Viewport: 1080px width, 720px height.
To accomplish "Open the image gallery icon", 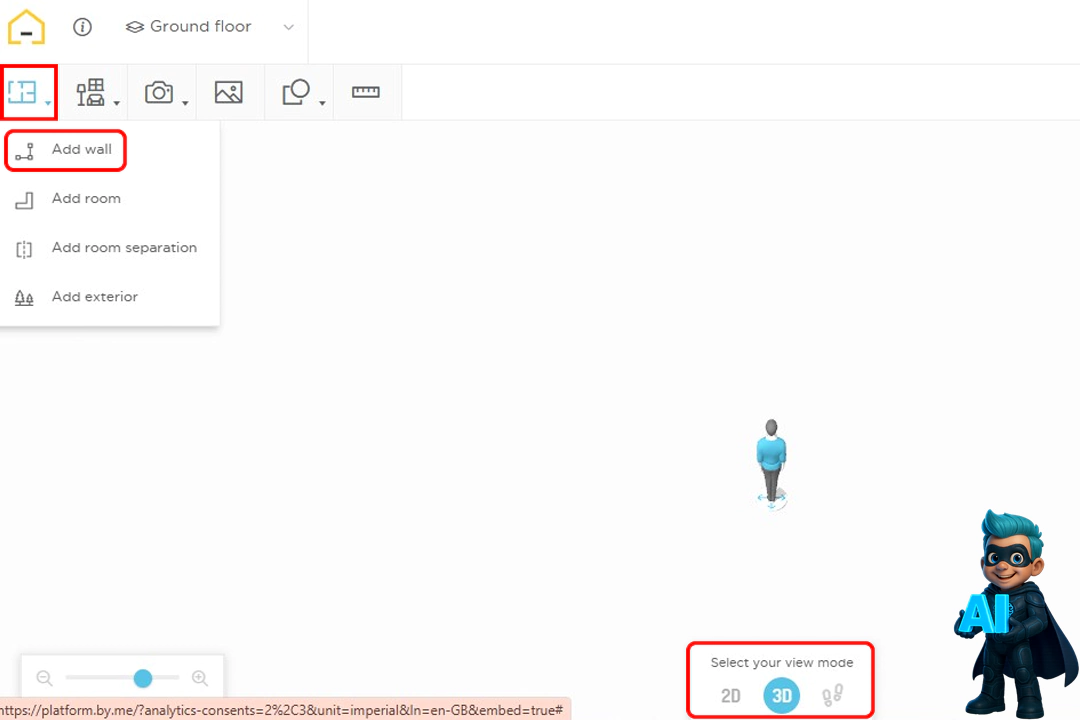I will point(229,93).
